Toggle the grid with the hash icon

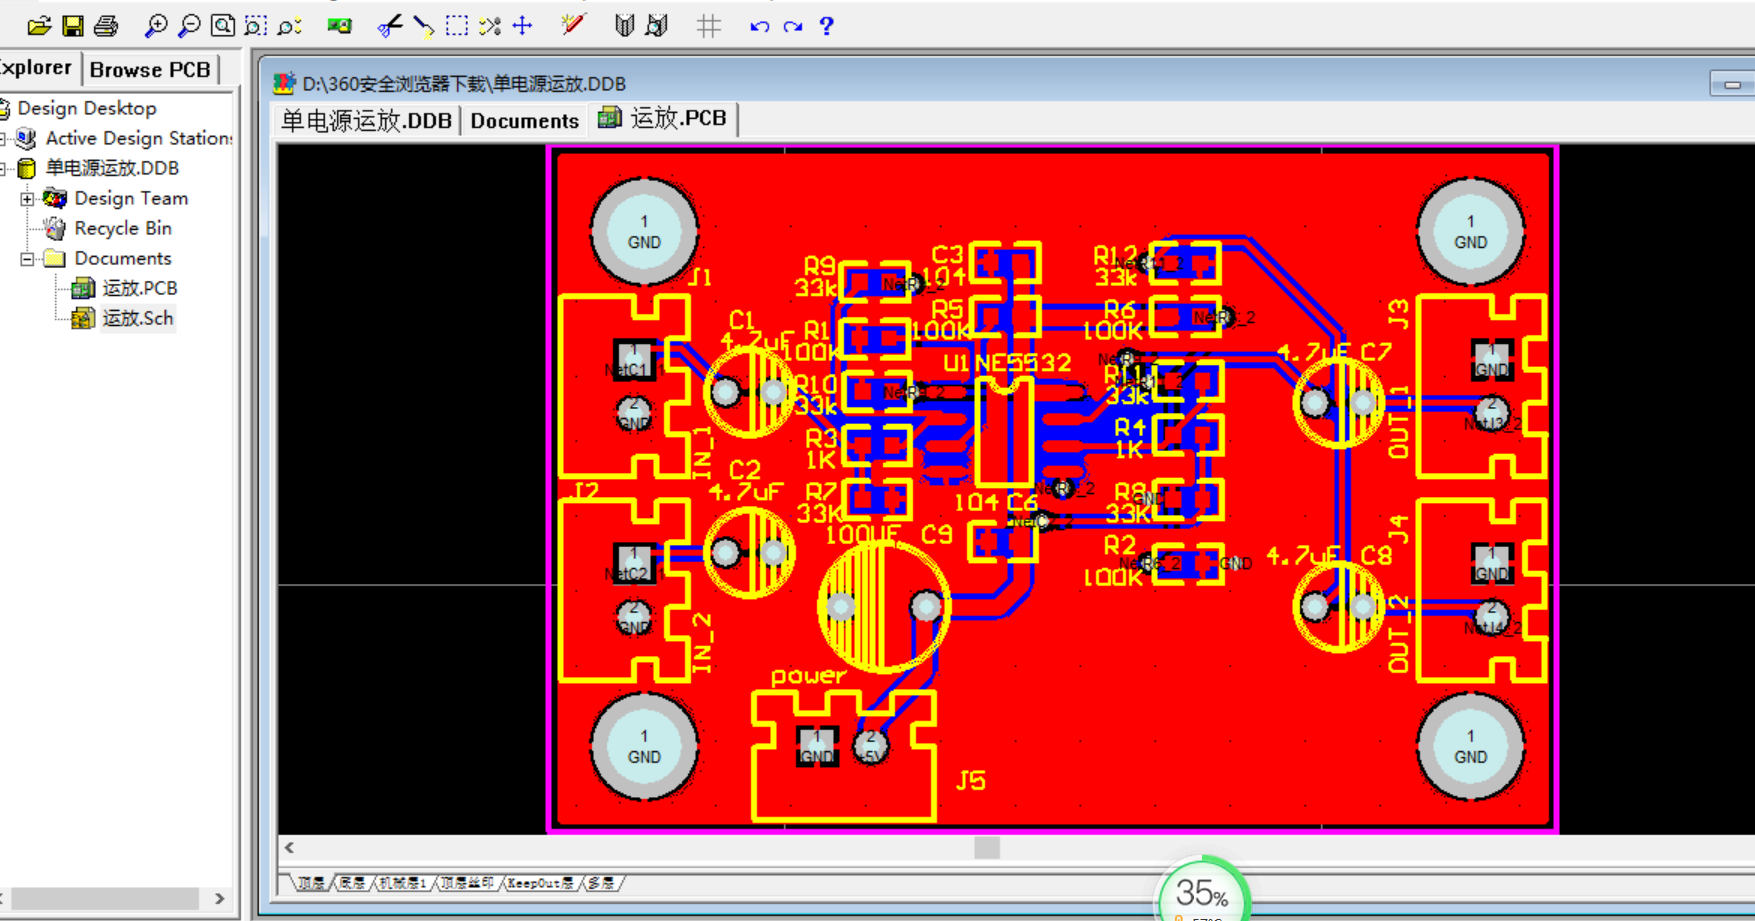(x=708, y=26)
